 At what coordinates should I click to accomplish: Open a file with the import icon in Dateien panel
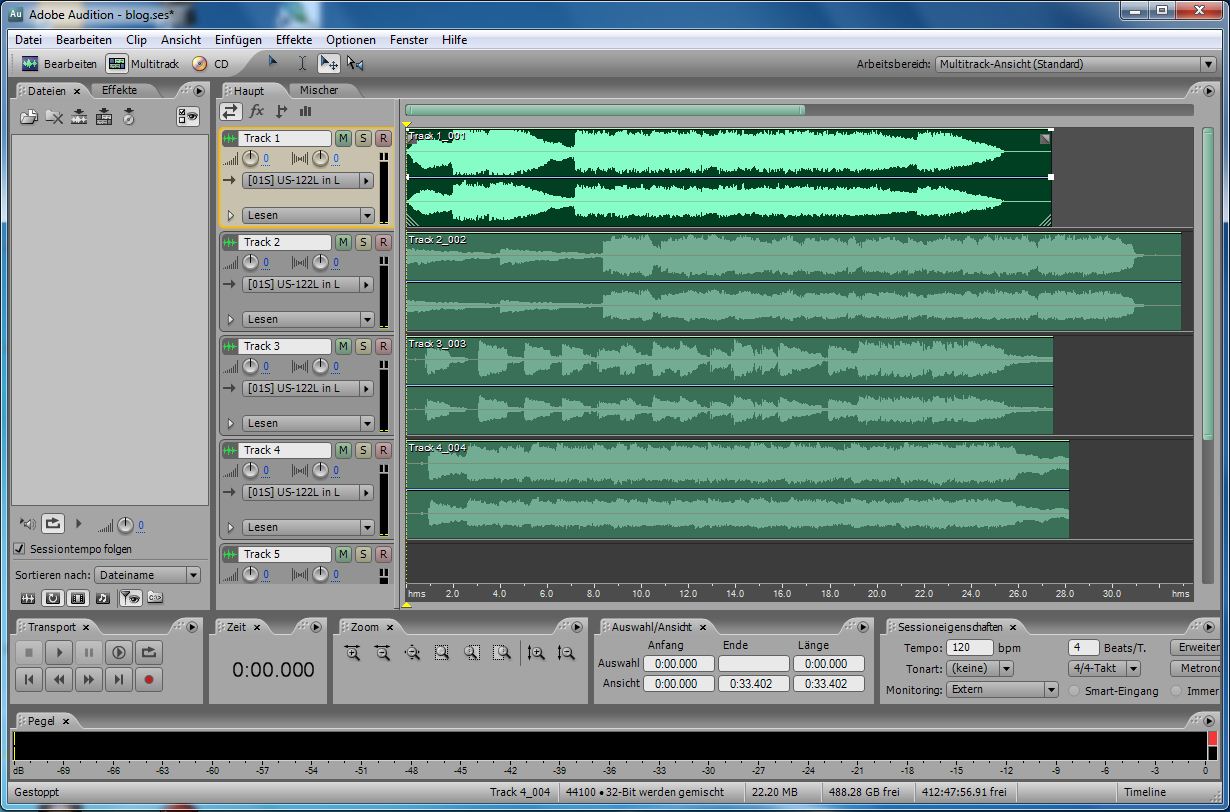coord(28,116)
